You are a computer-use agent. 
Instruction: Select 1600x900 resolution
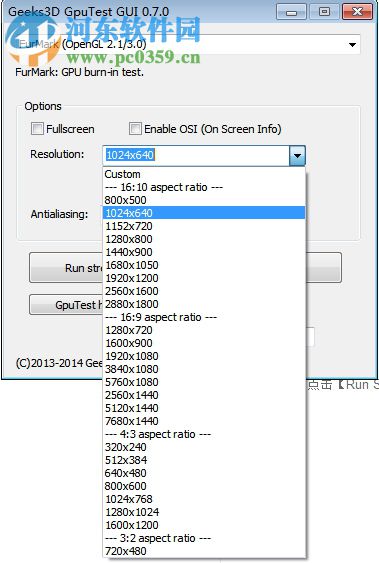coord(204,343)
